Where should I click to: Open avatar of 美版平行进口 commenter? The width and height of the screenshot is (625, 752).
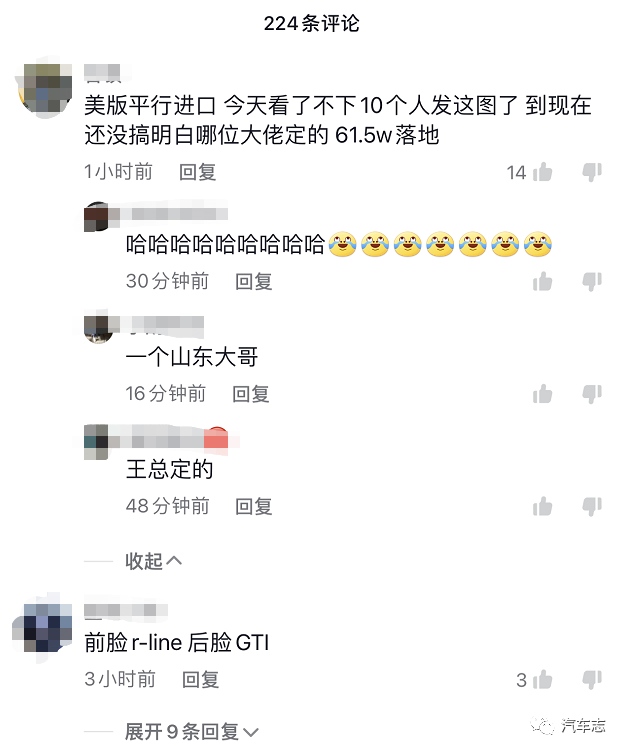pyautogui.click(x=44, y=89)
